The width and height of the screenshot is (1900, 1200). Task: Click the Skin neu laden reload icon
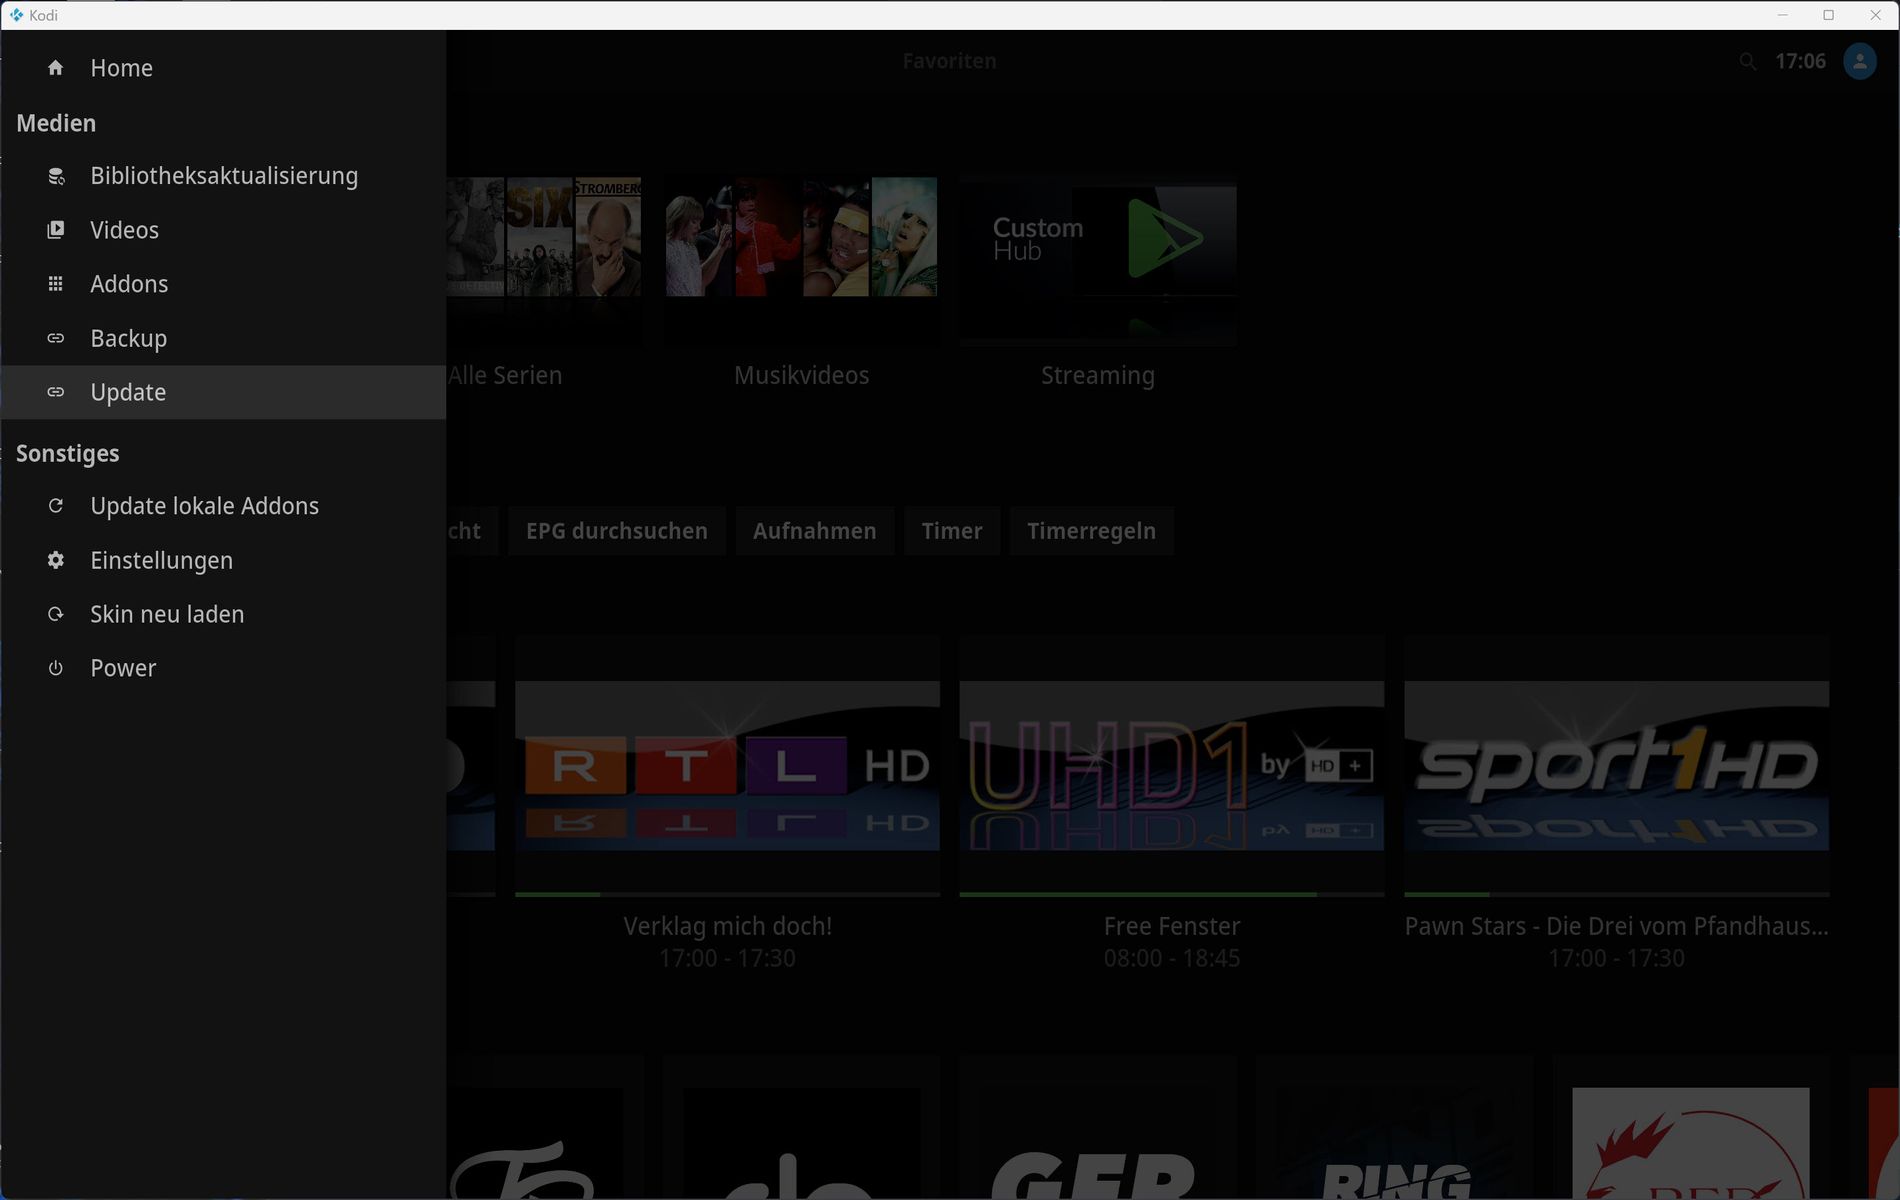point(56,614)
